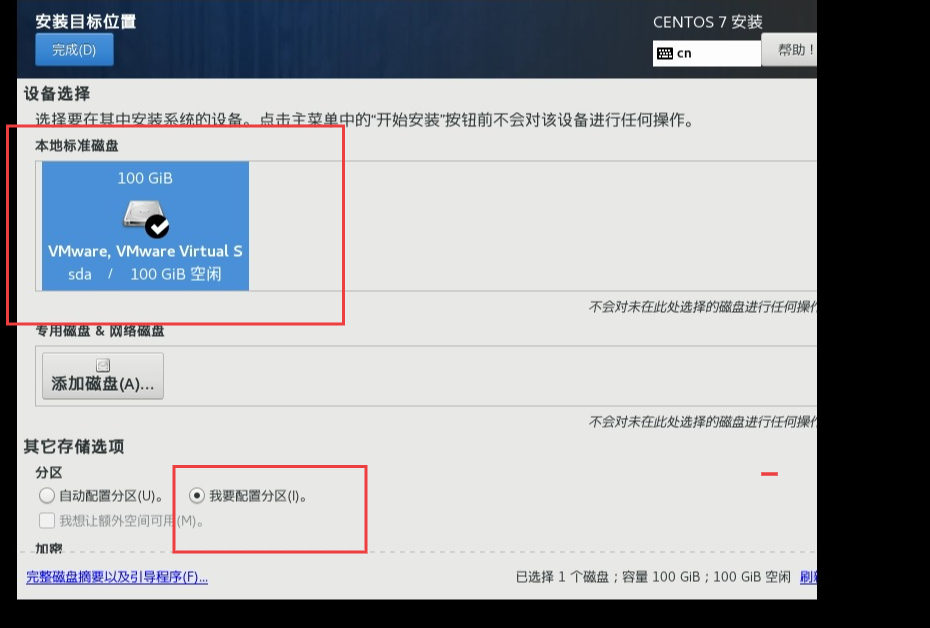930x628 pixels.
Task: Click the small disk icon on 添加磁盘 button
Action: click(x=103, y=365)
